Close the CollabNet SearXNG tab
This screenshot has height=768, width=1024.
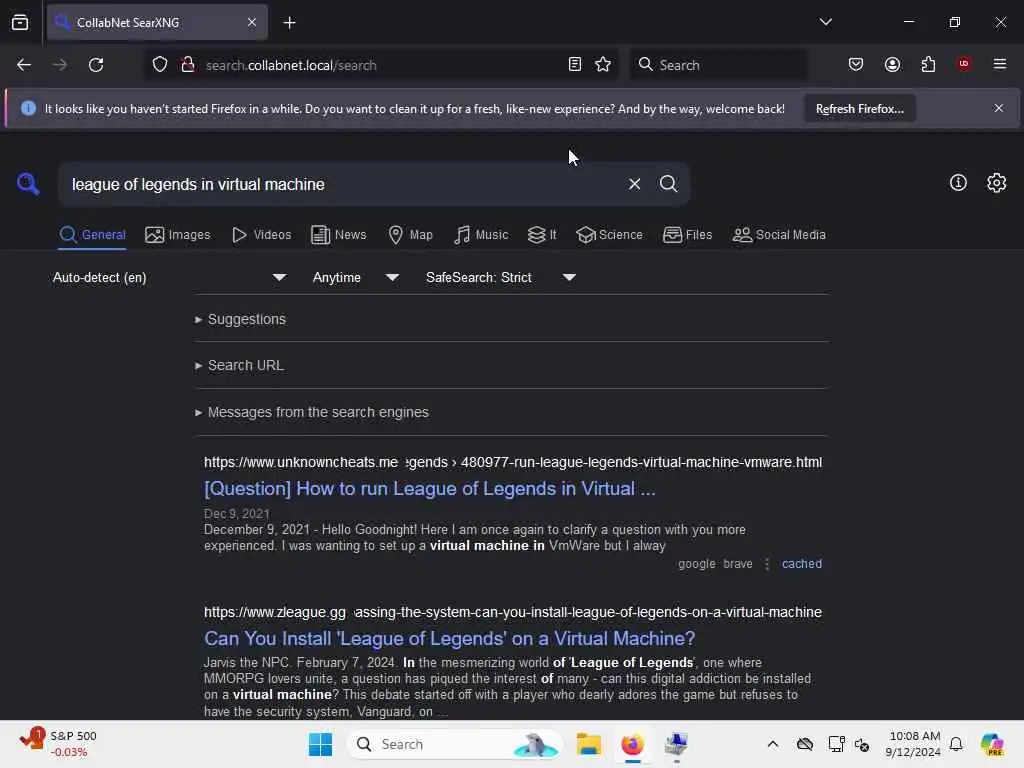tap(252, 22)
